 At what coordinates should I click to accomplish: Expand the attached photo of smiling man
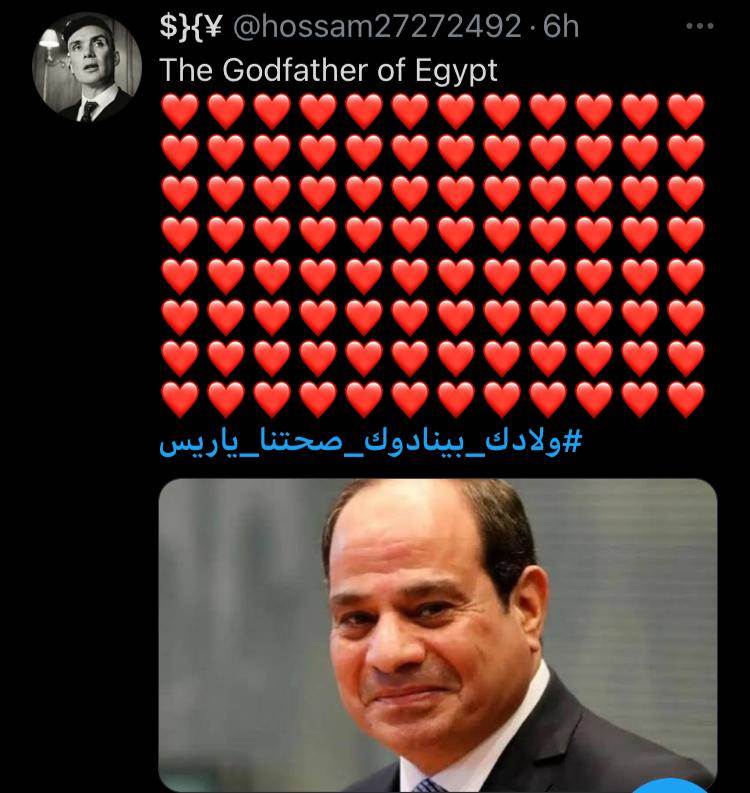(438, 635)
